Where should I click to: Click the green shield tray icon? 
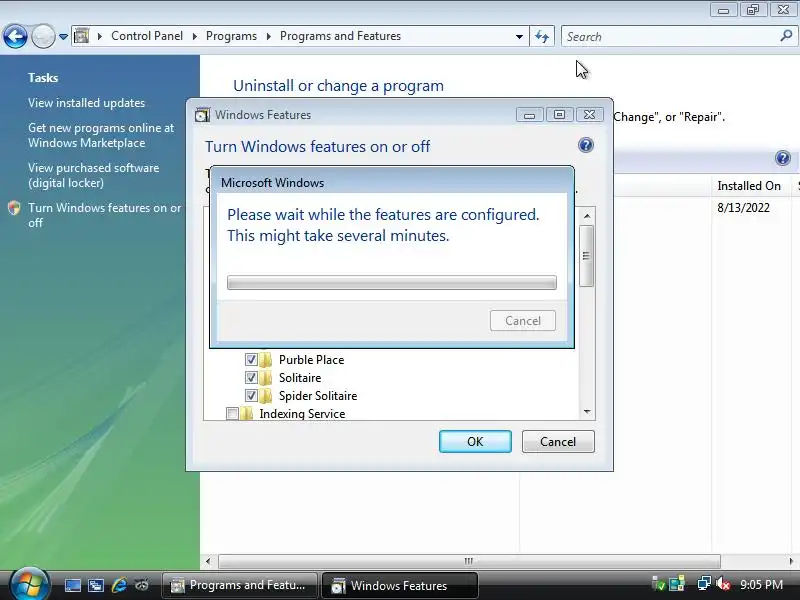click(x=659, y=585)
